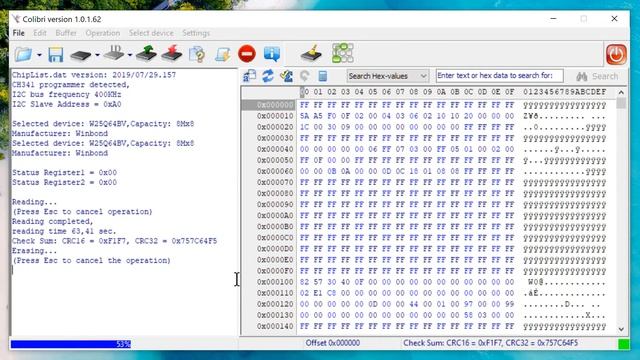
Task: Open the Operation menu
Action: [x=102, y=33]
